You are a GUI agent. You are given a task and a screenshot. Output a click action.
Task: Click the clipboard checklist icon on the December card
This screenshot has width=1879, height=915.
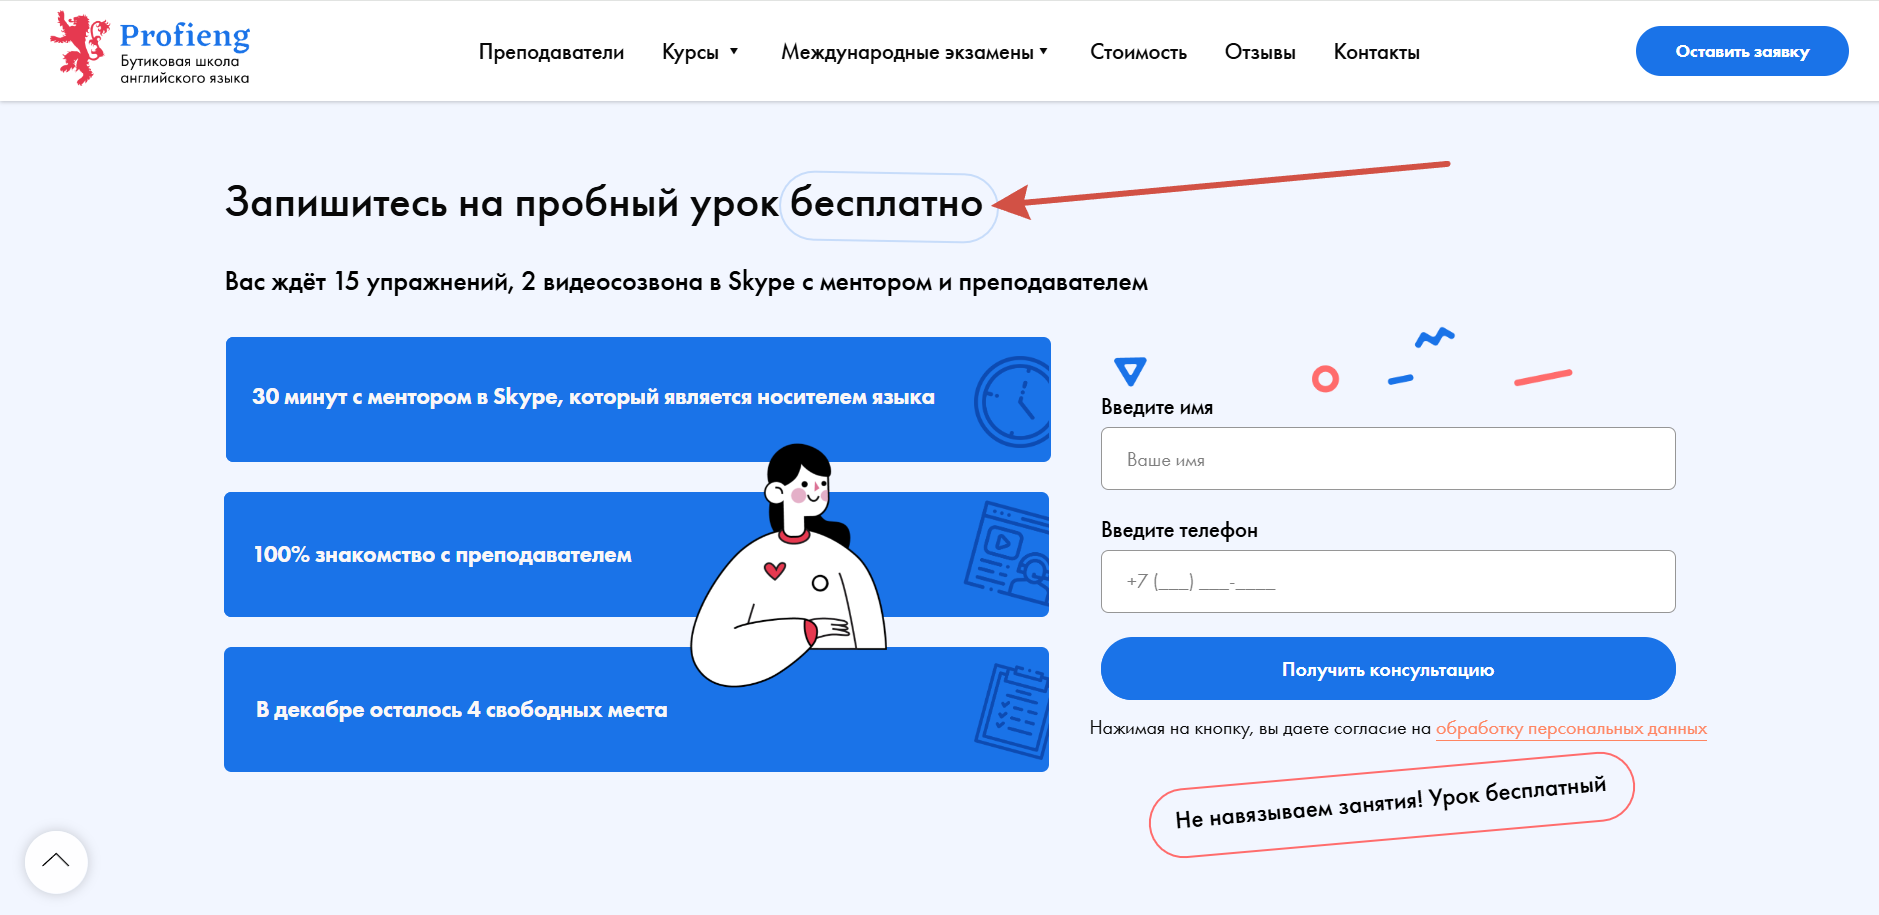coord(1013,710)
